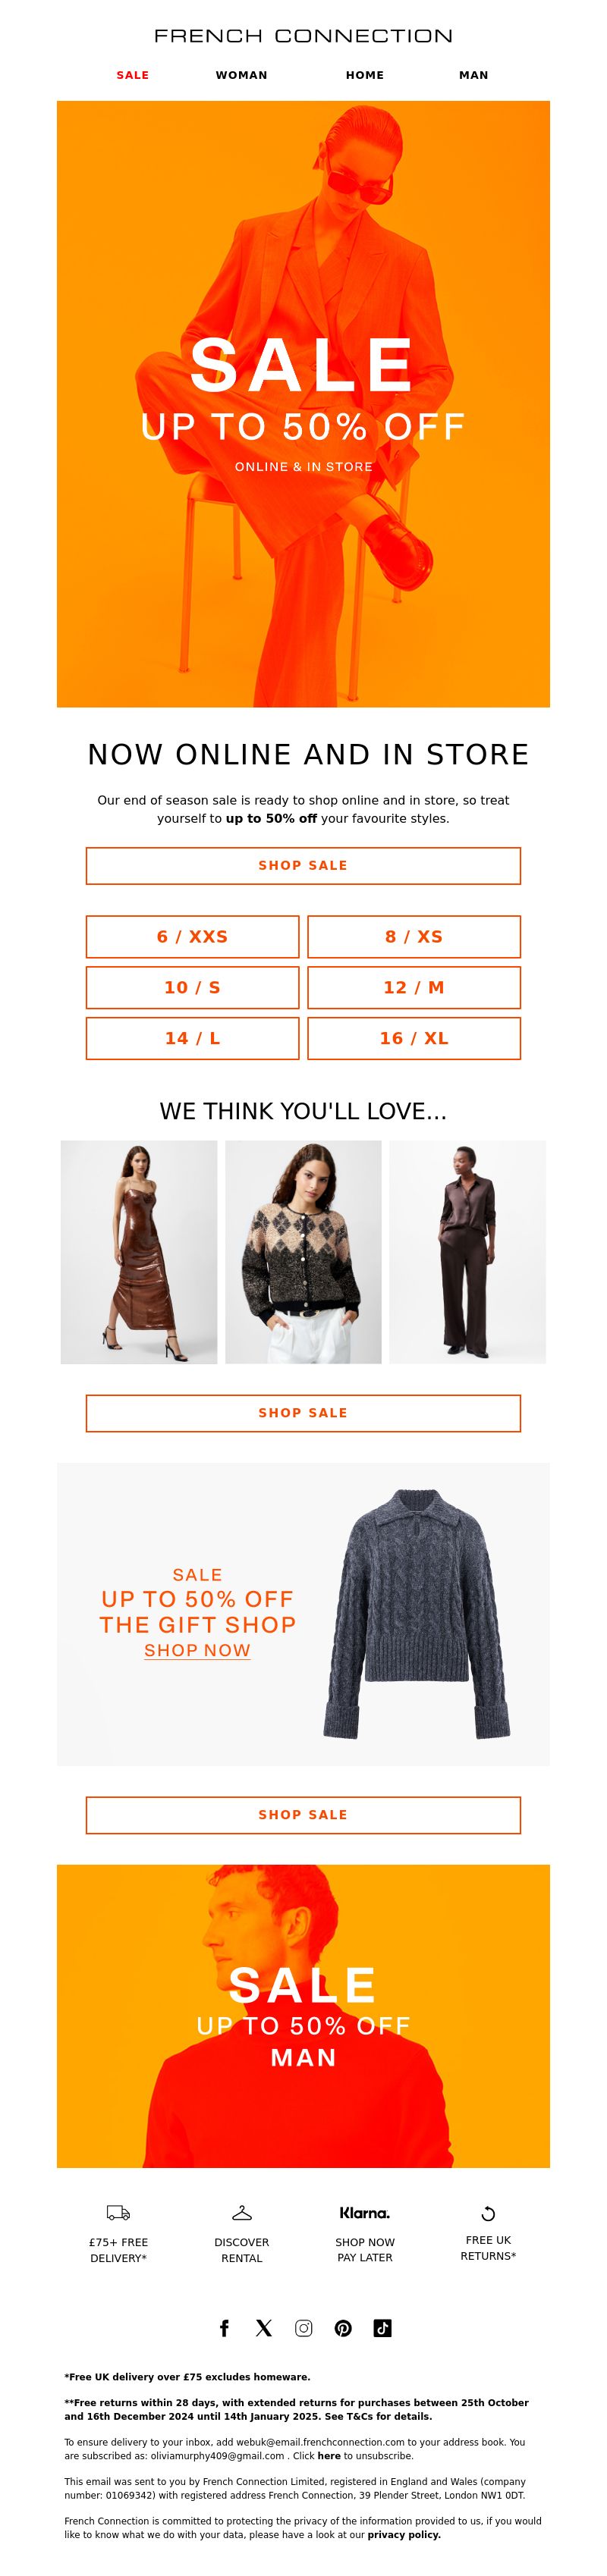The image size is (607, 2576).
Task: Click the Pinterest icon
Action: (343, 2327)
